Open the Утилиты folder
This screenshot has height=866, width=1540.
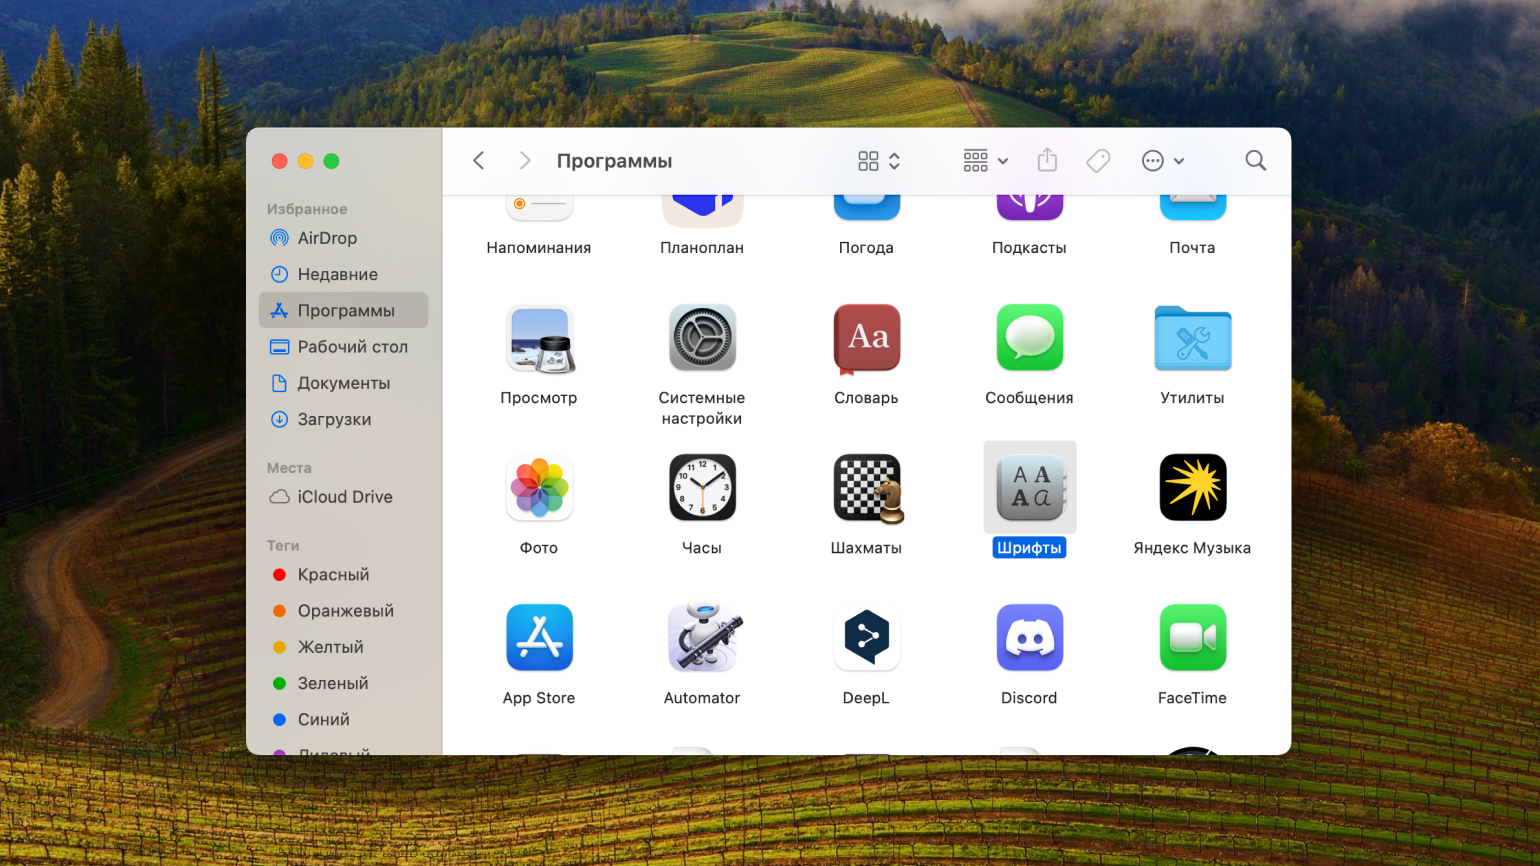[x=1192, y=339]
